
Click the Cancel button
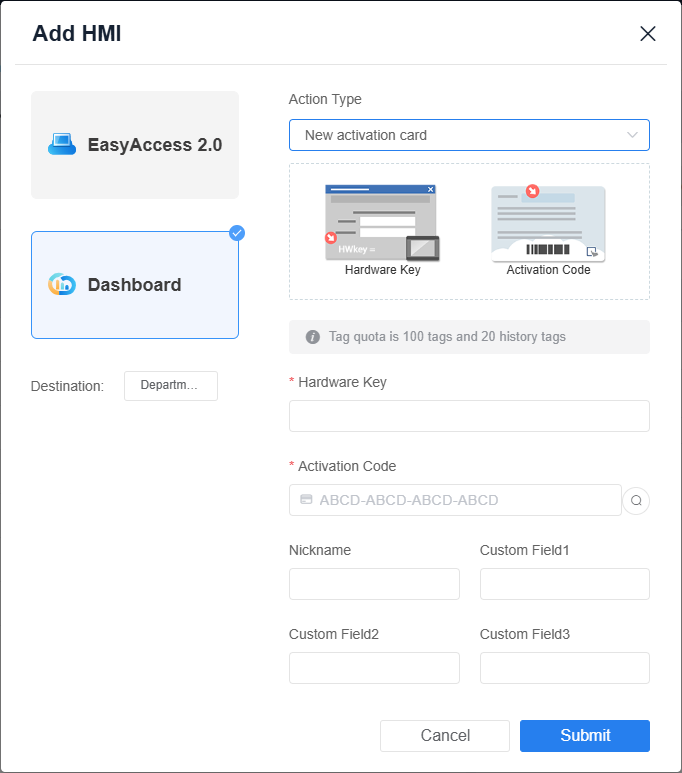tap(445, 736)
